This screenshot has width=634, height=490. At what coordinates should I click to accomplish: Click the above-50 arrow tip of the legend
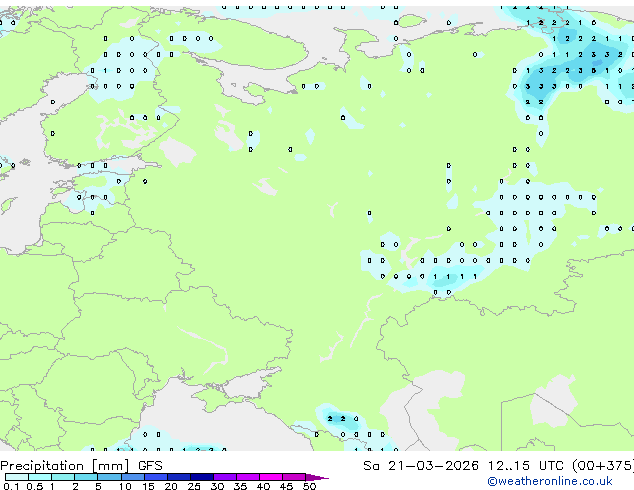pos(317,477)
